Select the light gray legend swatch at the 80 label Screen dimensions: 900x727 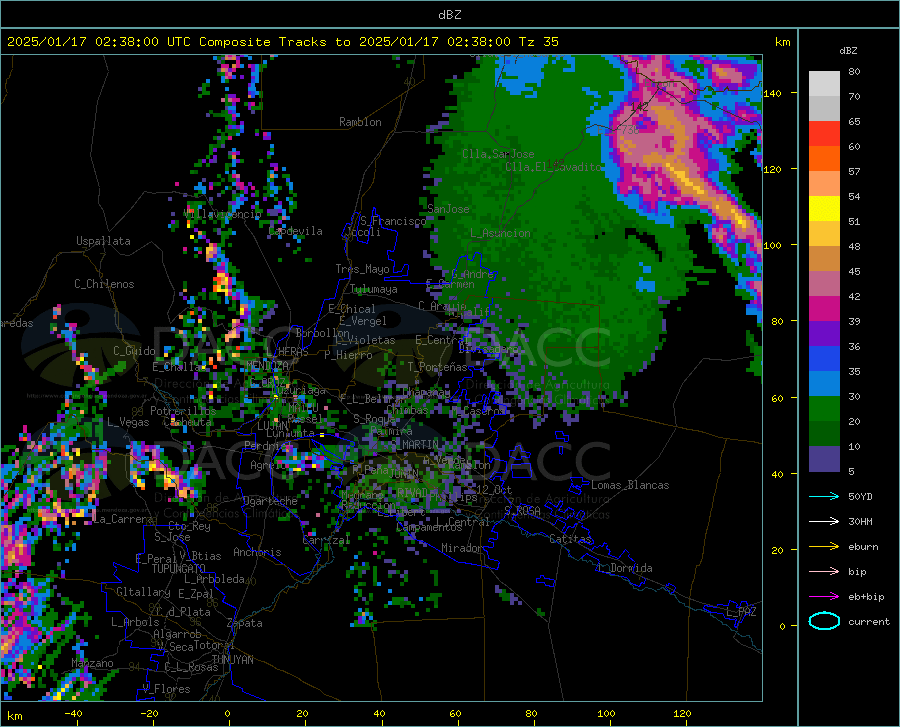824,84
